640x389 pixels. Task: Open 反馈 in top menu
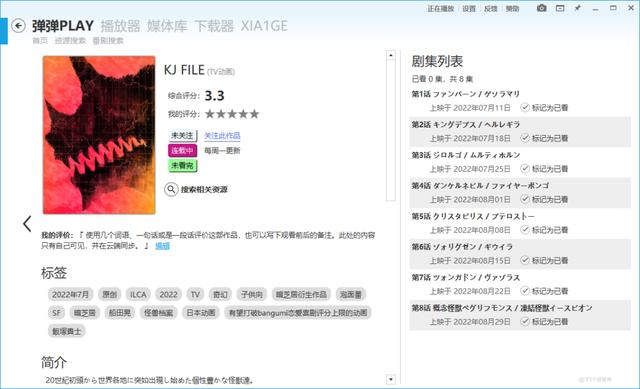point(491,9)
